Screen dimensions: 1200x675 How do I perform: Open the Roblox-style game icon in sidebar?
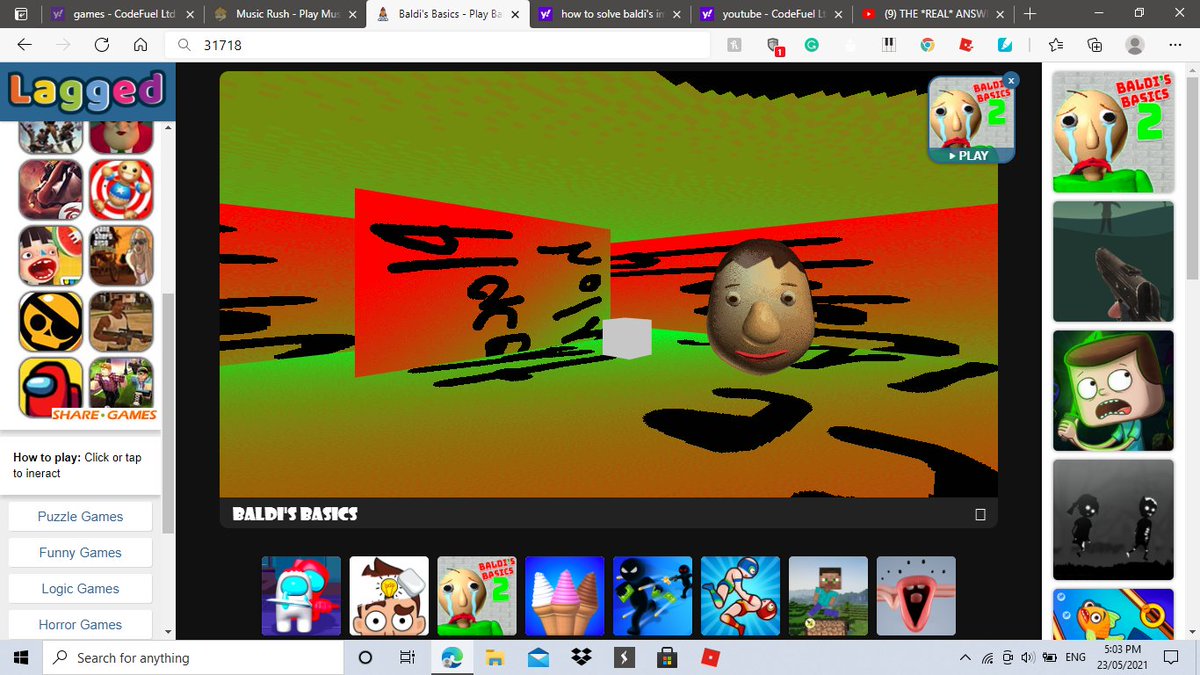(x=121, y=388)
